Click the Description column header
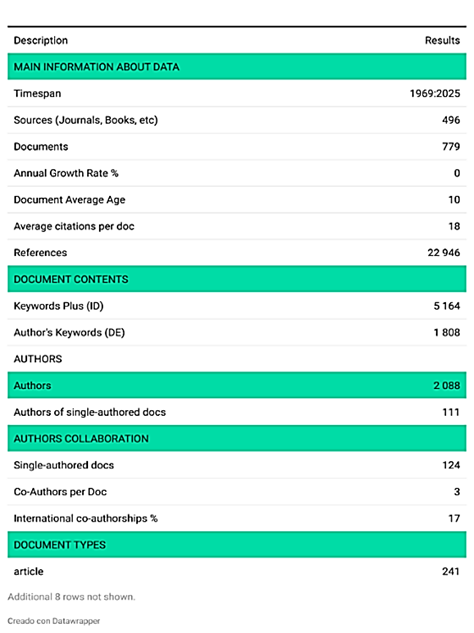The height and width of the screenshot is (633, 474). pos(41,40)
